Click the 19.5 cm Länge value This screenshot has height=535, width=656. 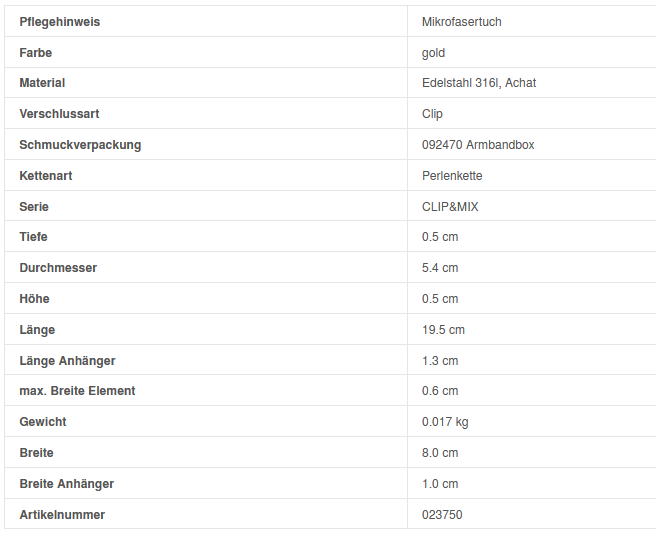(443, 330)
